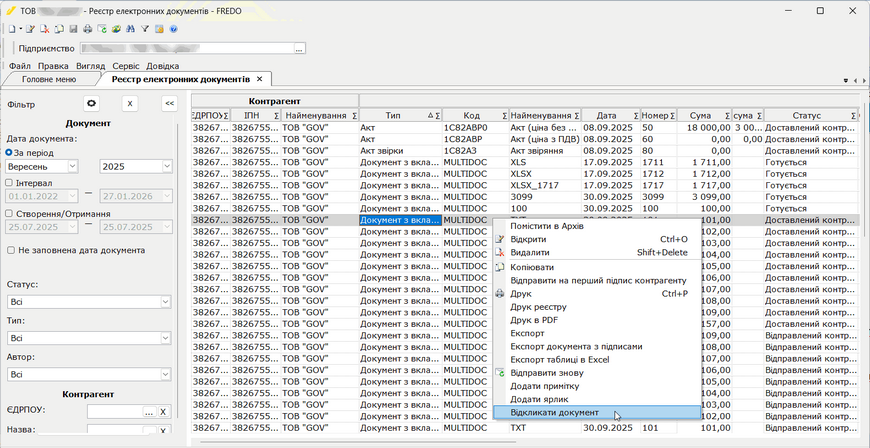The image size is (870, 448).
Task: Clear the filter with the X button
Action: (x=130, y=103)
